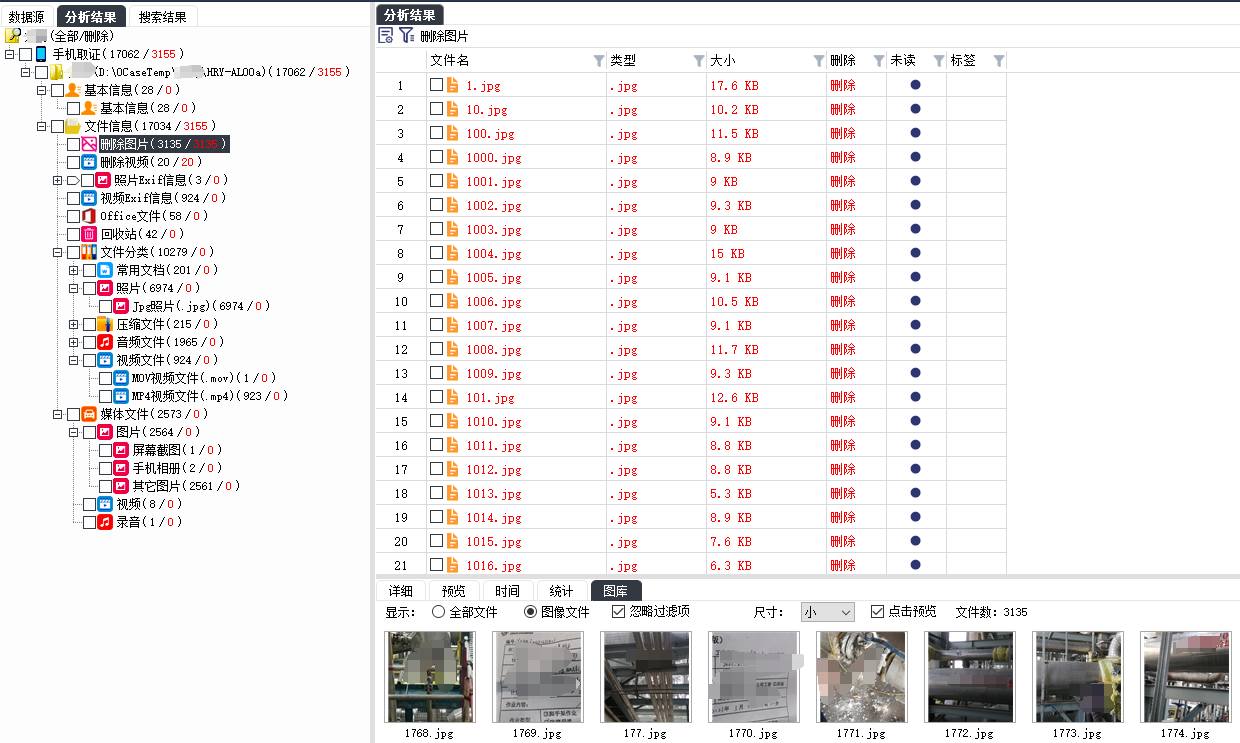This screenshot has height=743, width=1240.
Task: Click the 照片Exif信息 node icon
Action: [103, 180]
